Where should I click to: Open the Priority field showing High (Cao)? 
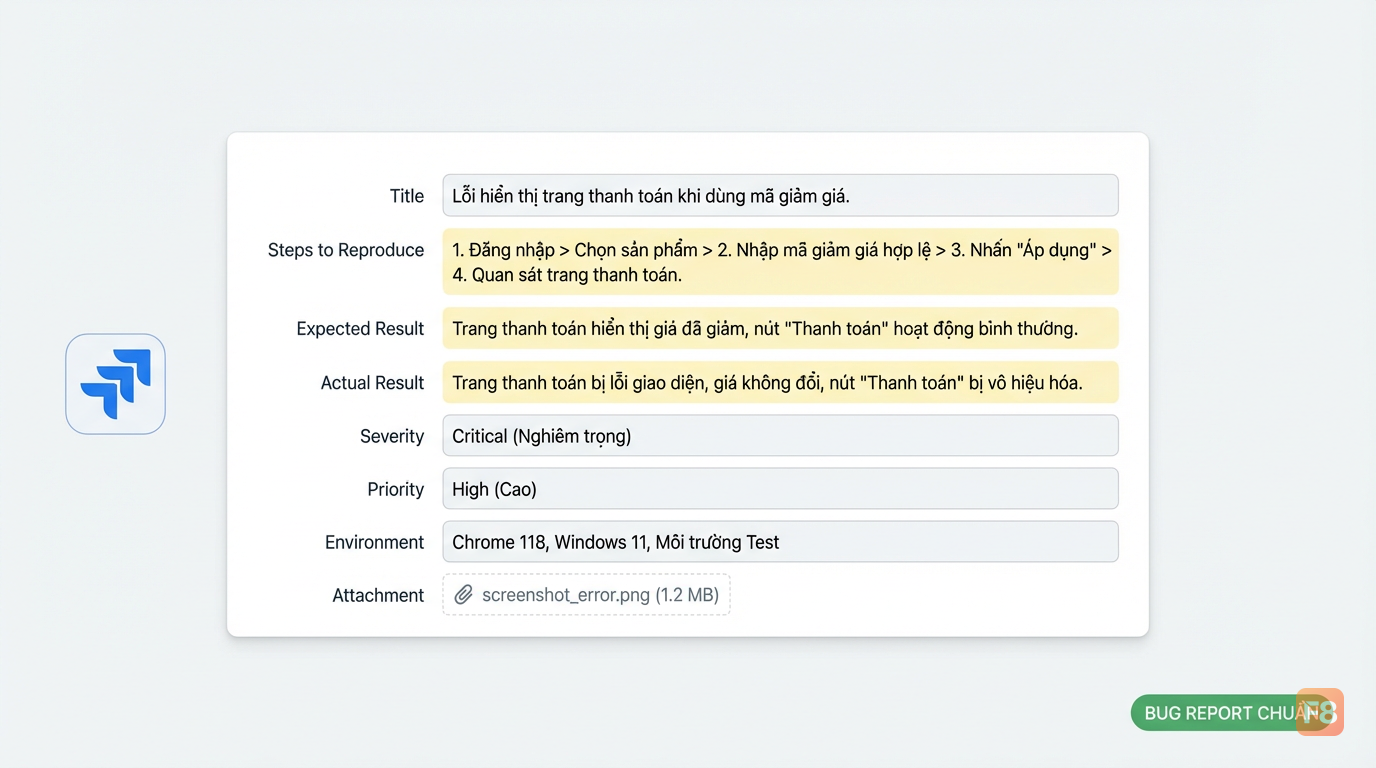point(780,489)
